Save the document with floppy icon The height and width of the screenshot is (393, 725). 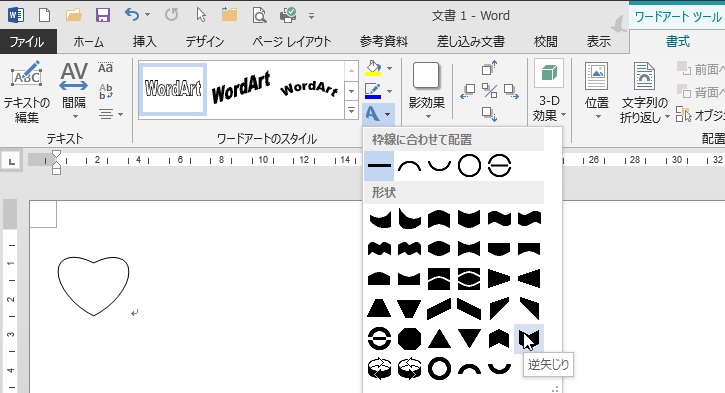[103, 15]
